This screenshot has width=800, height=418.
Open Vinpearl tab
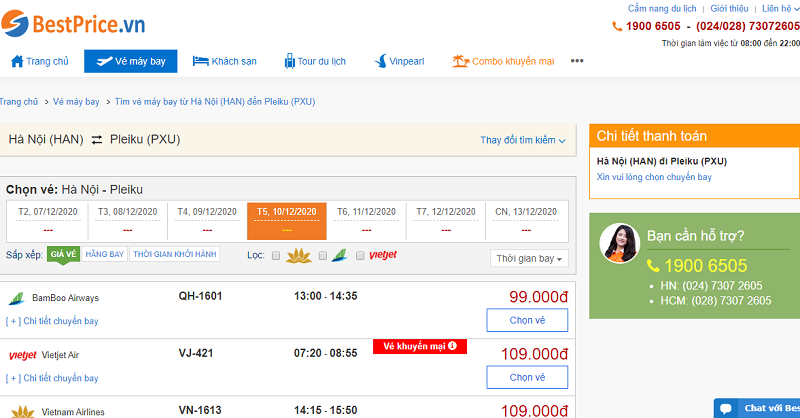point(399,61)
